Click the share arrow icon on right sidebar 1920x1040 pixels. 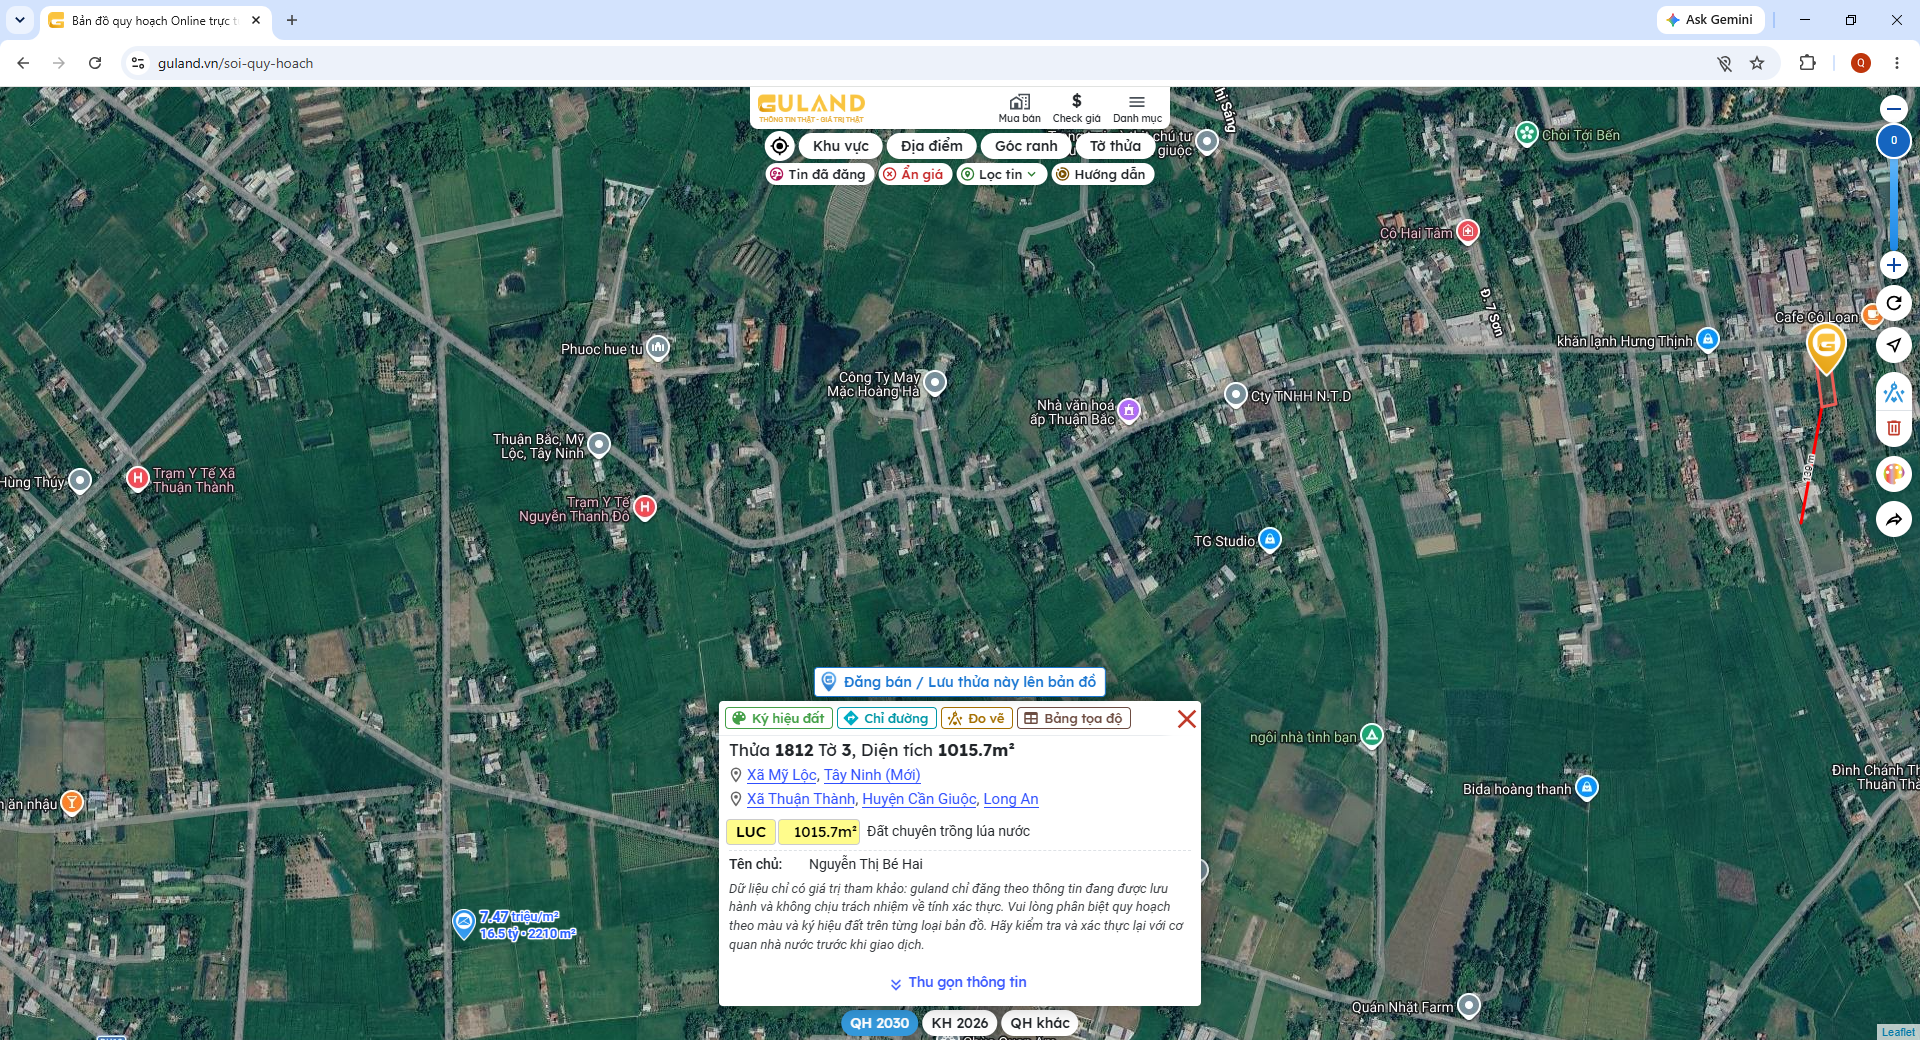tap(1894, 520)
